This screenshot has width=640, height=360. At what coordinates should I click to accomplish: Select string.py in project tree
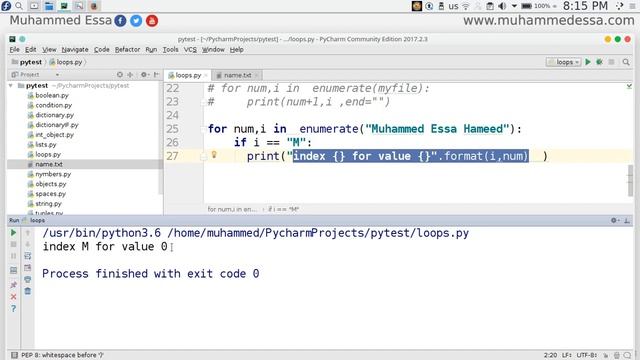pos(44,204)
